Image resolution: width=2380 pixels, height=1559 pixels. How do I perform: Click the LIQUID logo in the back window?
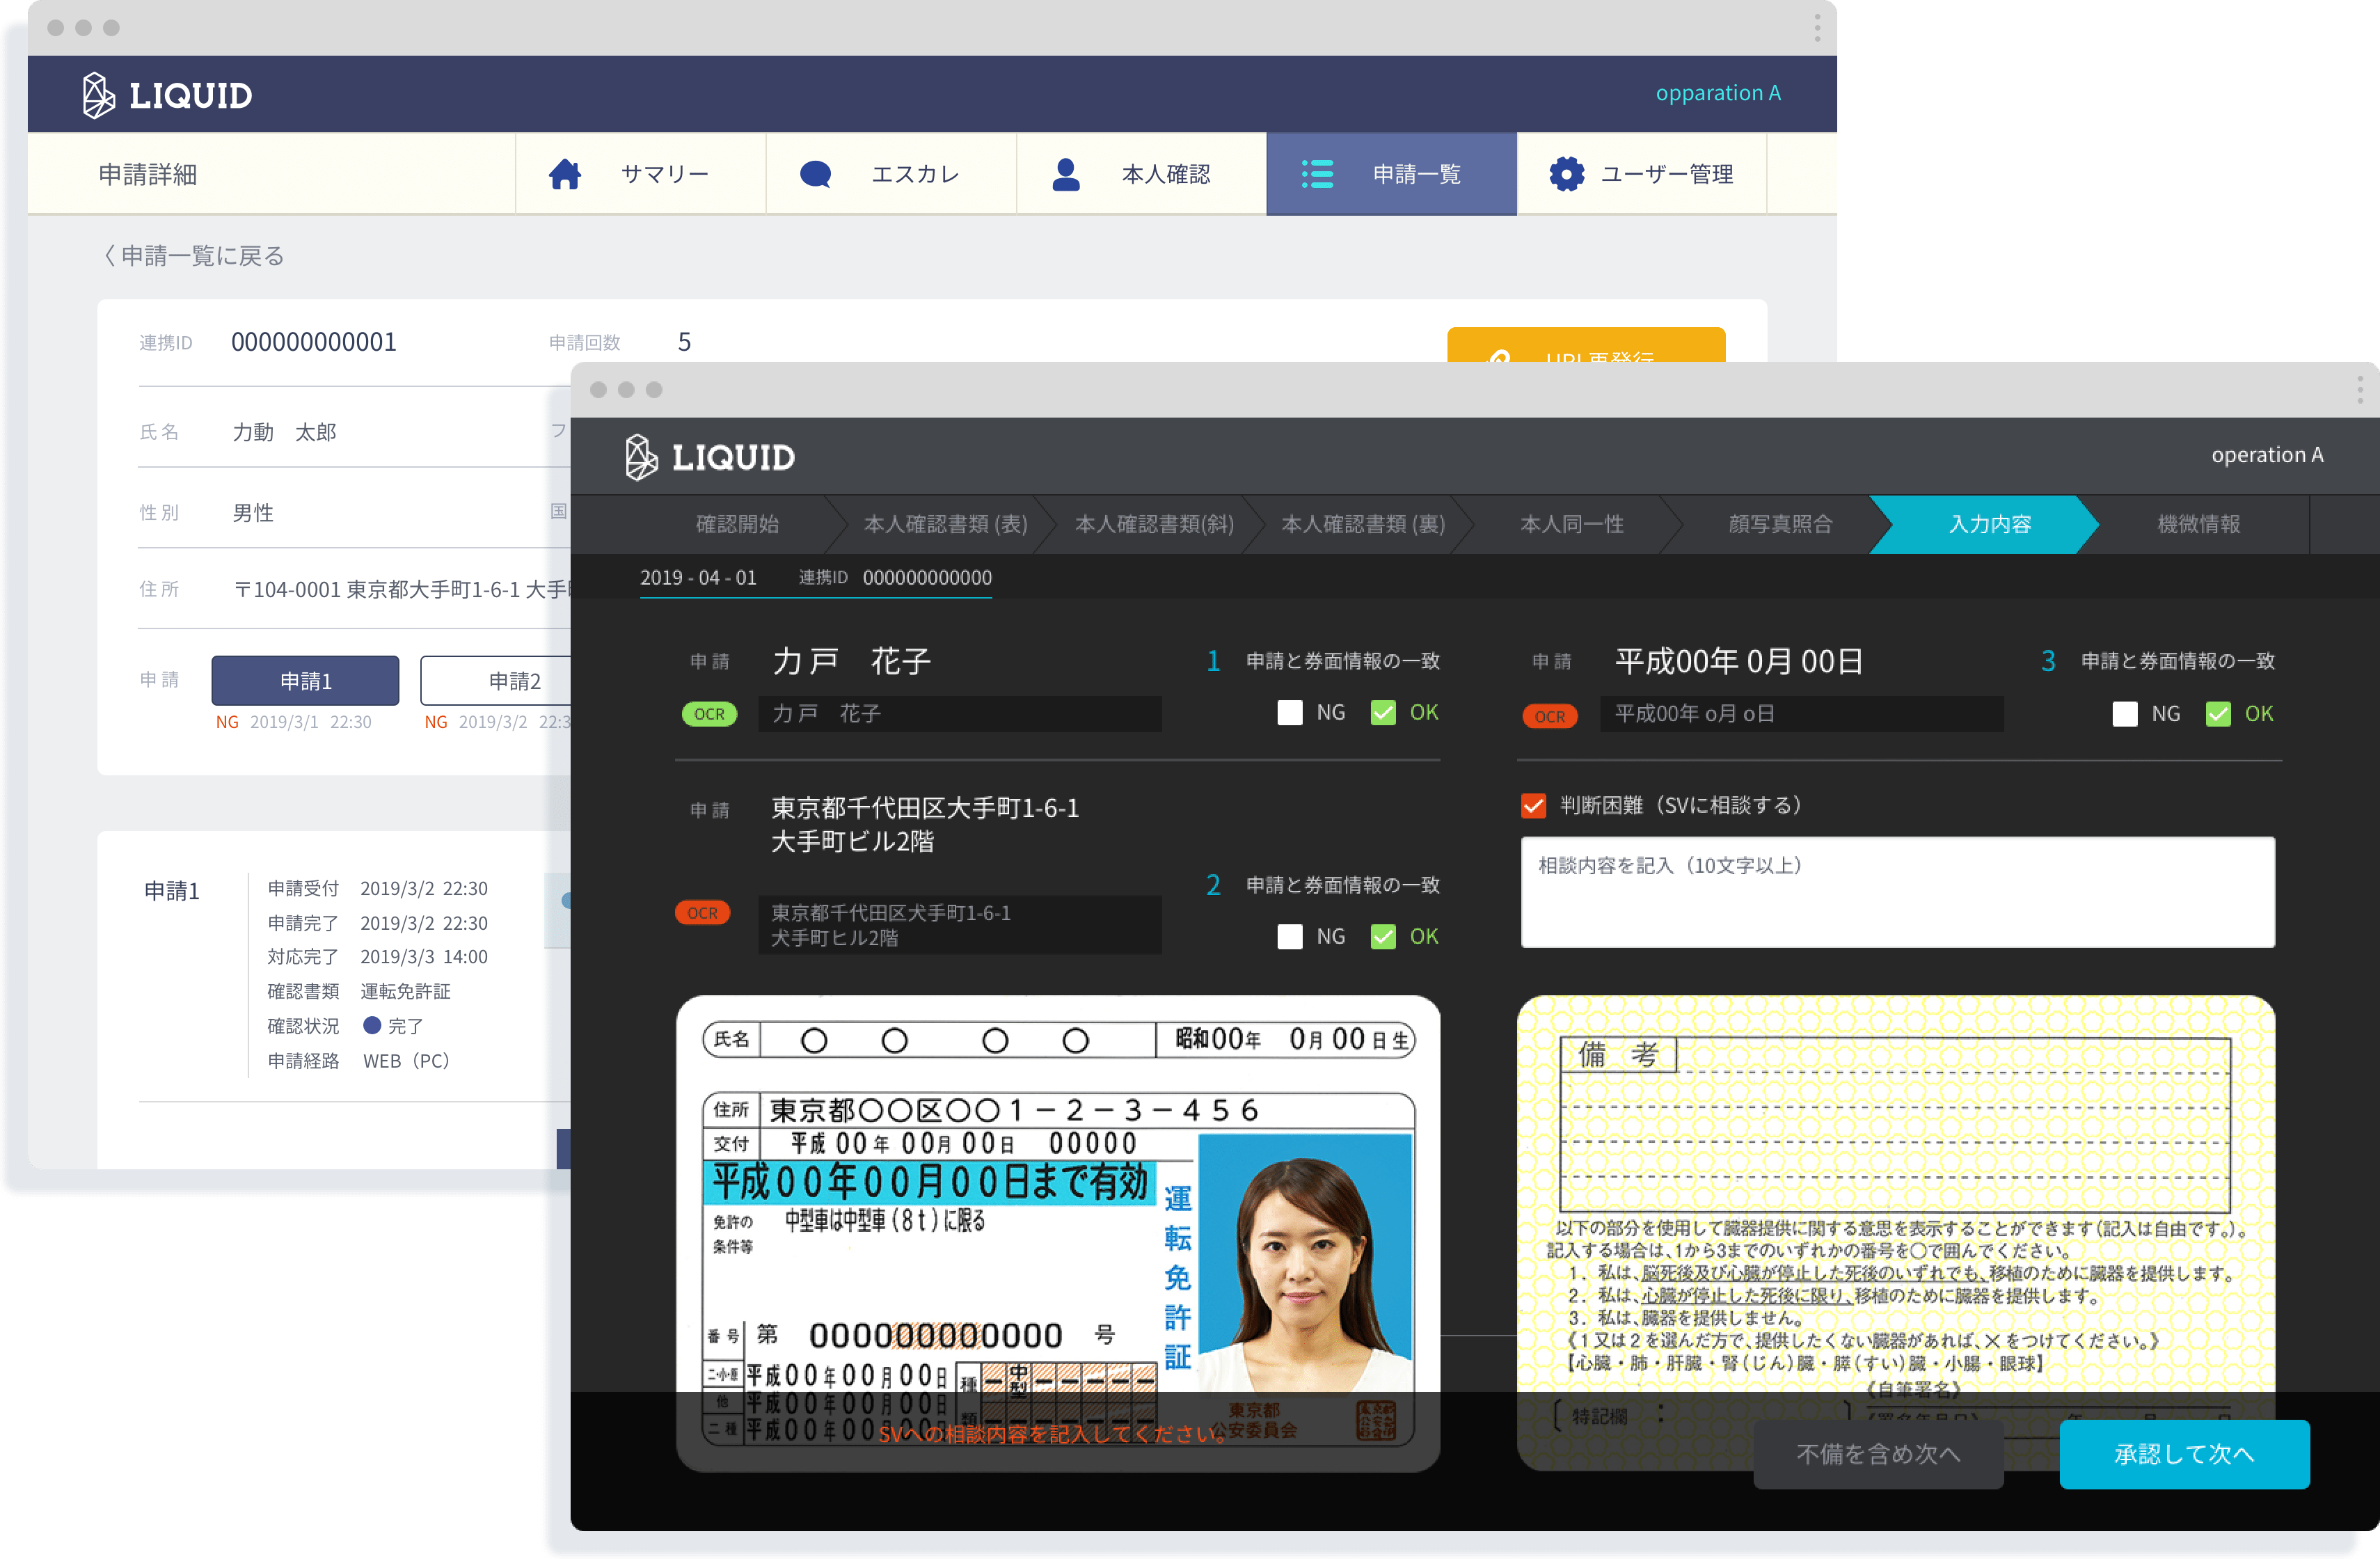pyautogui.click(x=167, y=95)
